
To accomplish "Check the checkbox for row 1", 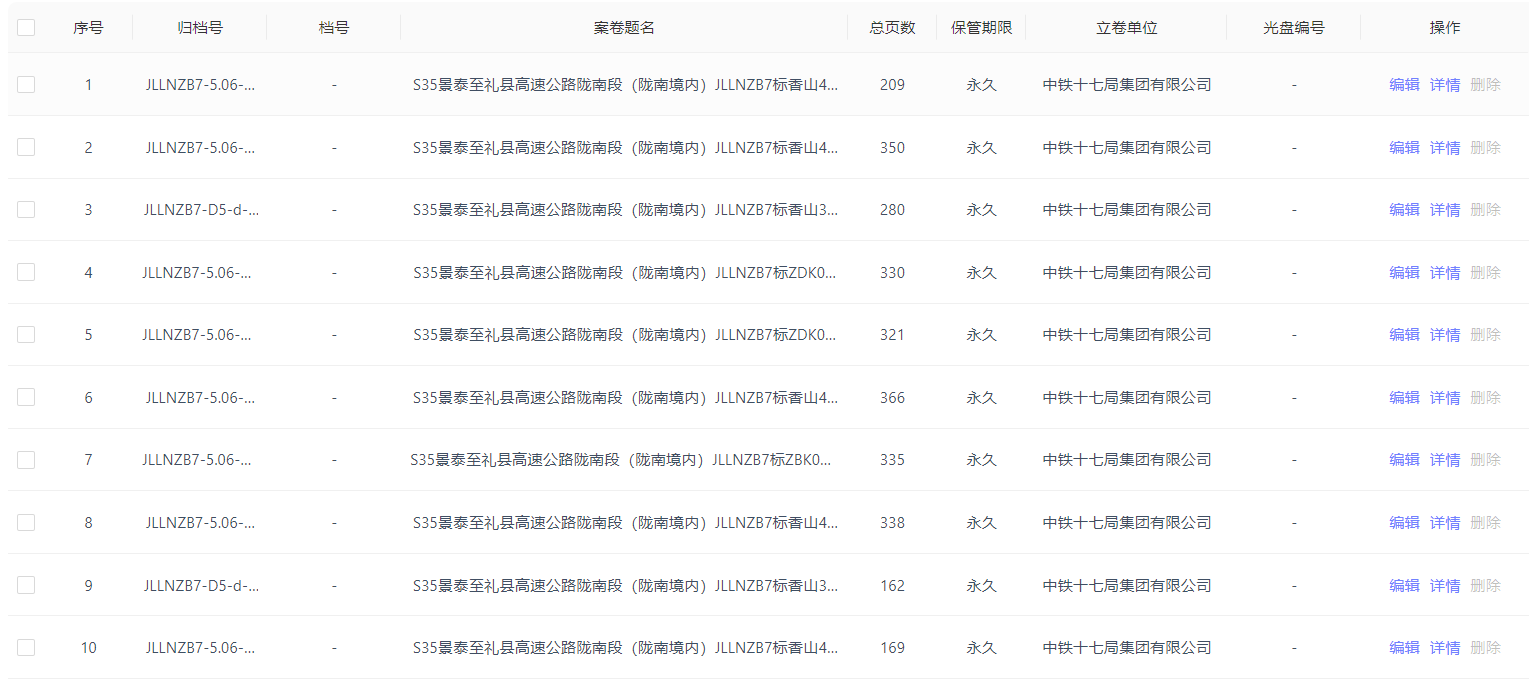I will click(x=26, y=85).
